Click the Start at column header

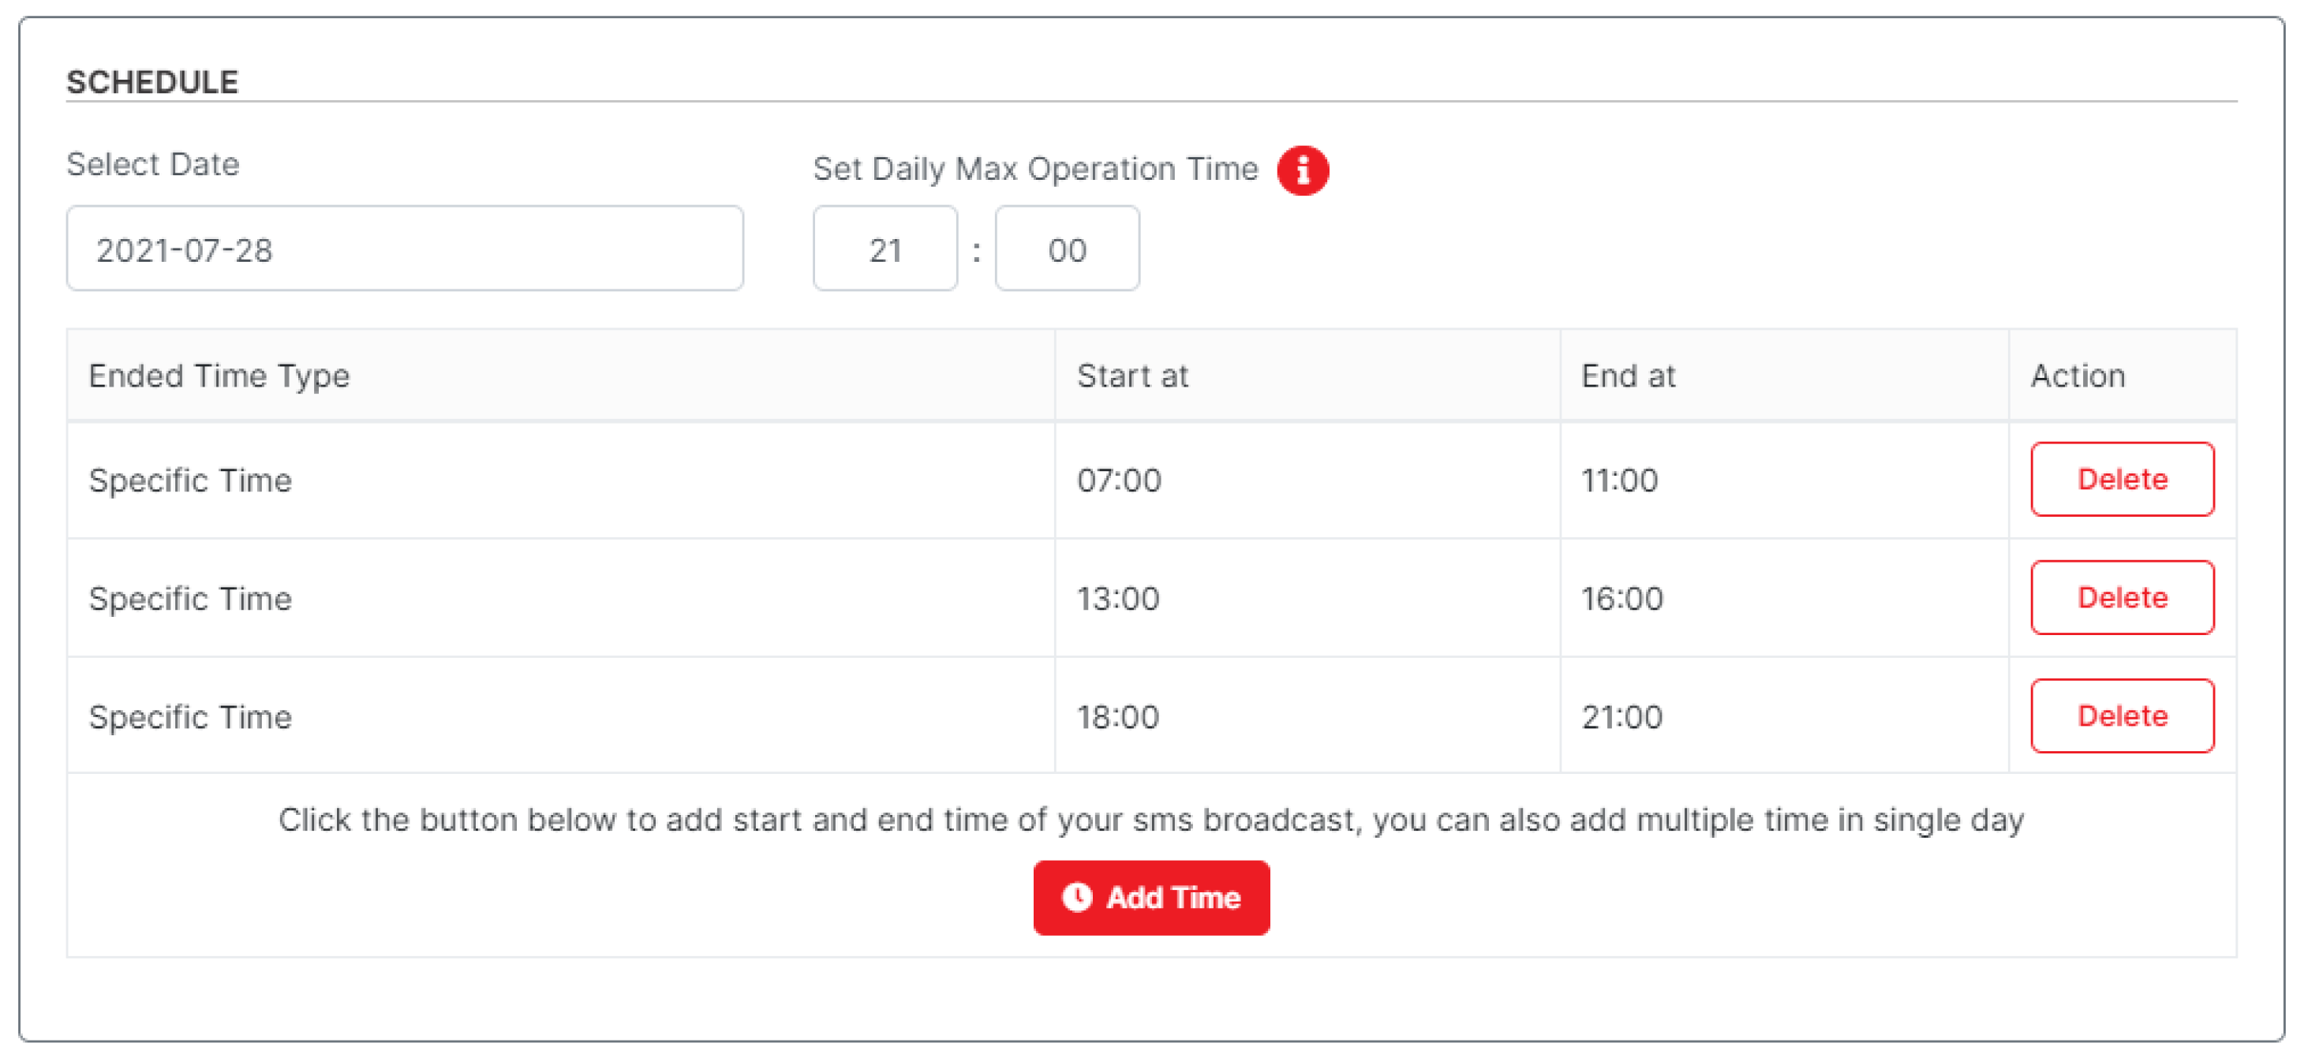[1132, 376]
